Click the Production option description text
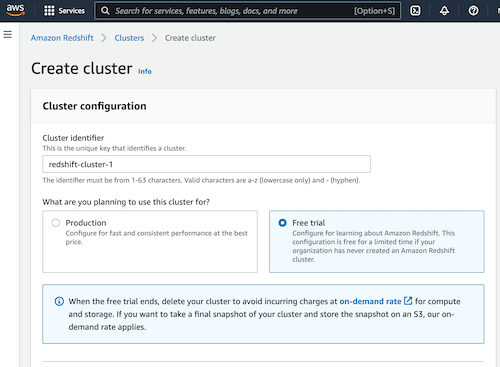500x367 pixels. (x=156, y=237)
